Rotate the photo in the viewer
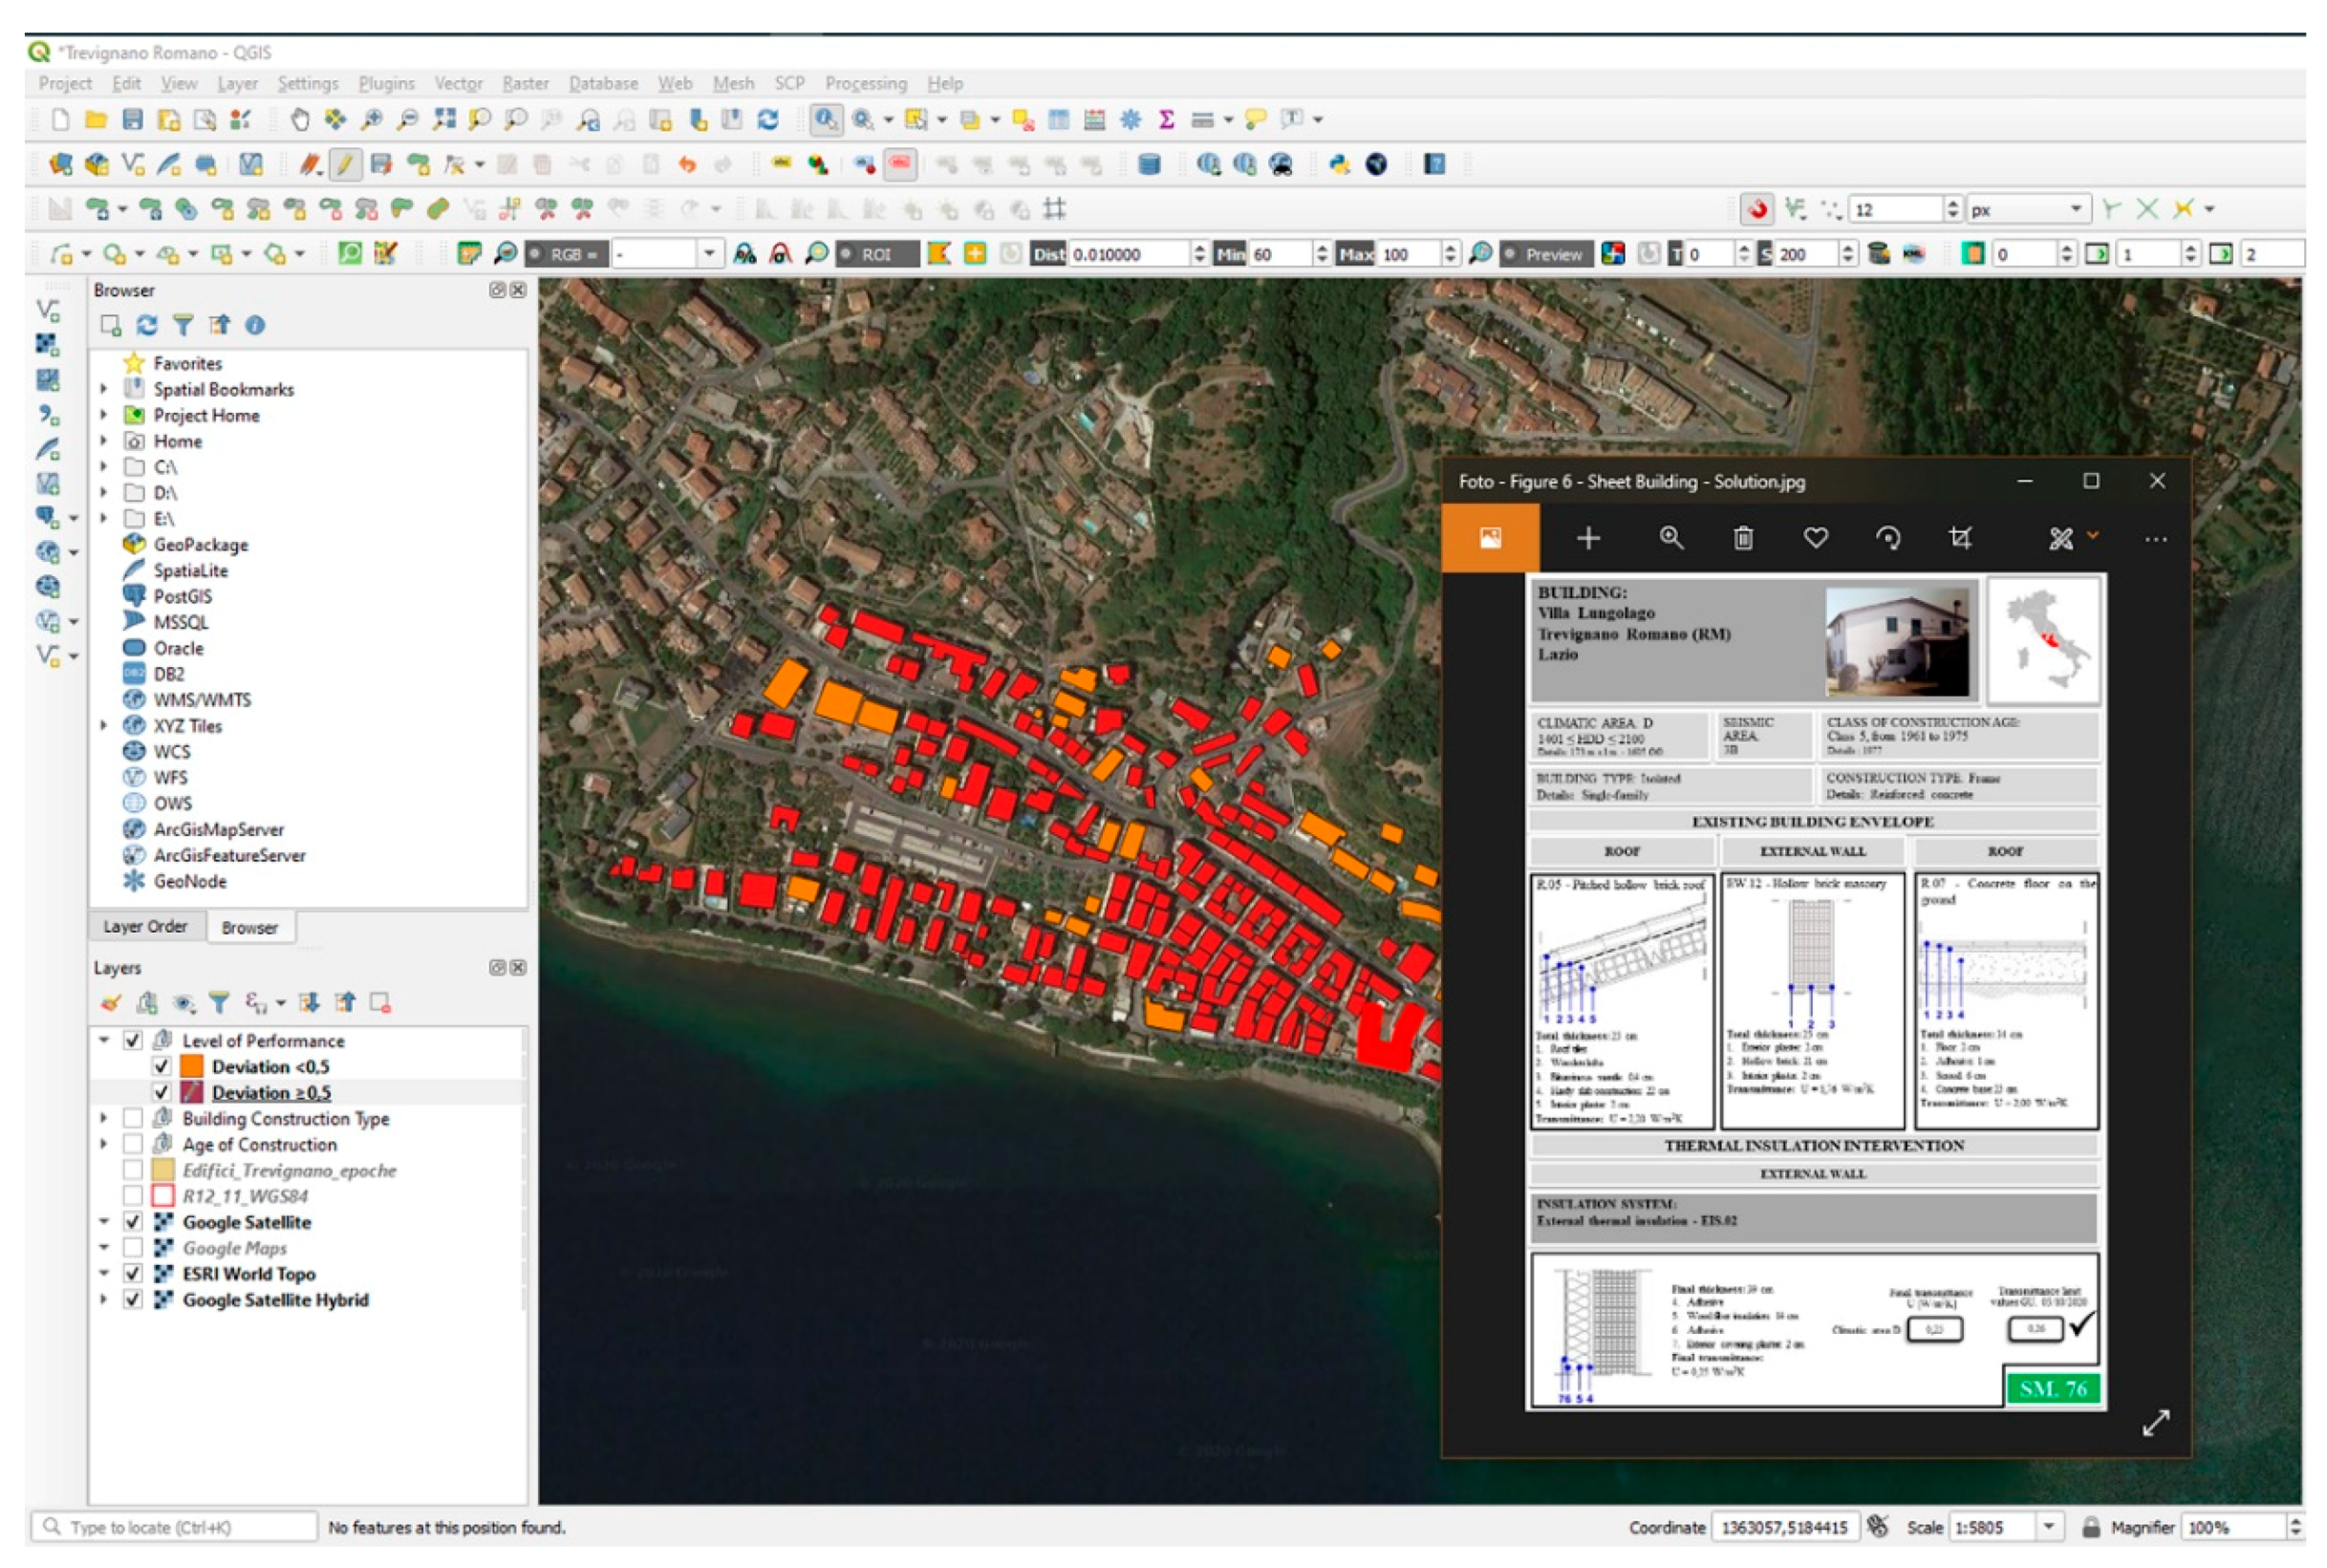 pos(1887,539)
